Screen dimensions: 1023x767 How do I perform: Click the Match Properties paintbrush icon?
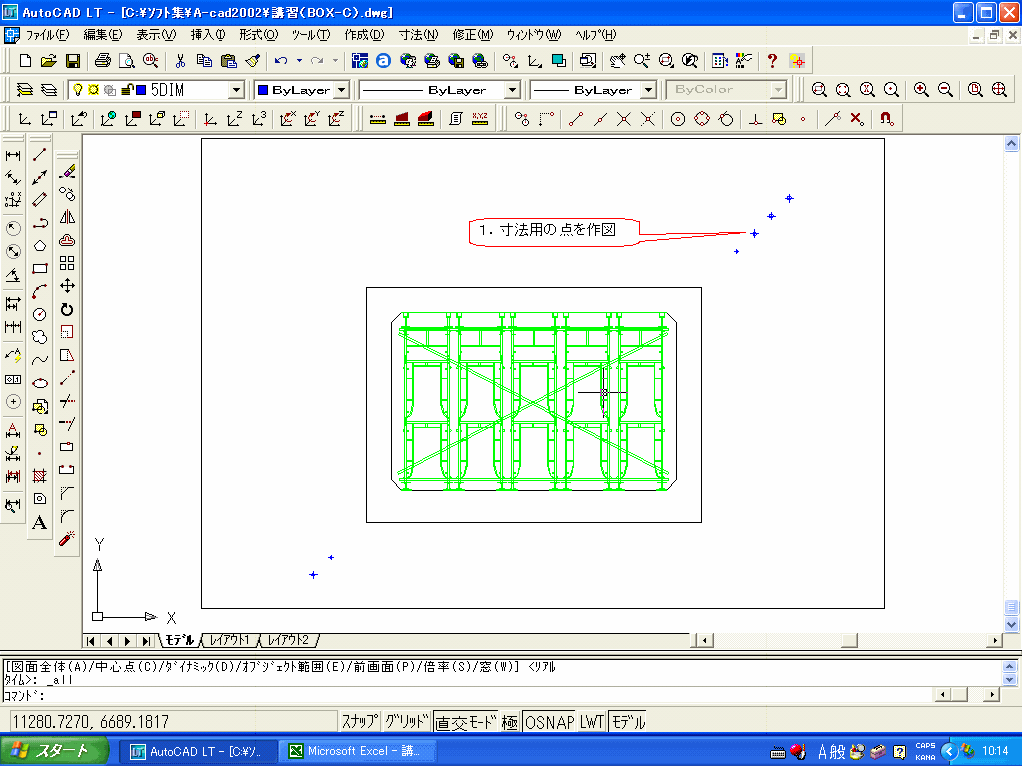coord(253,61)
